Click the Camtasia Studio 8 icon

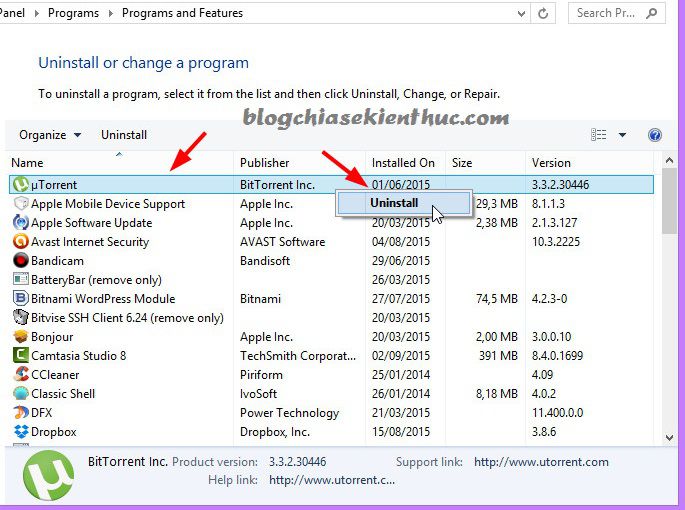tap(21, 355)
